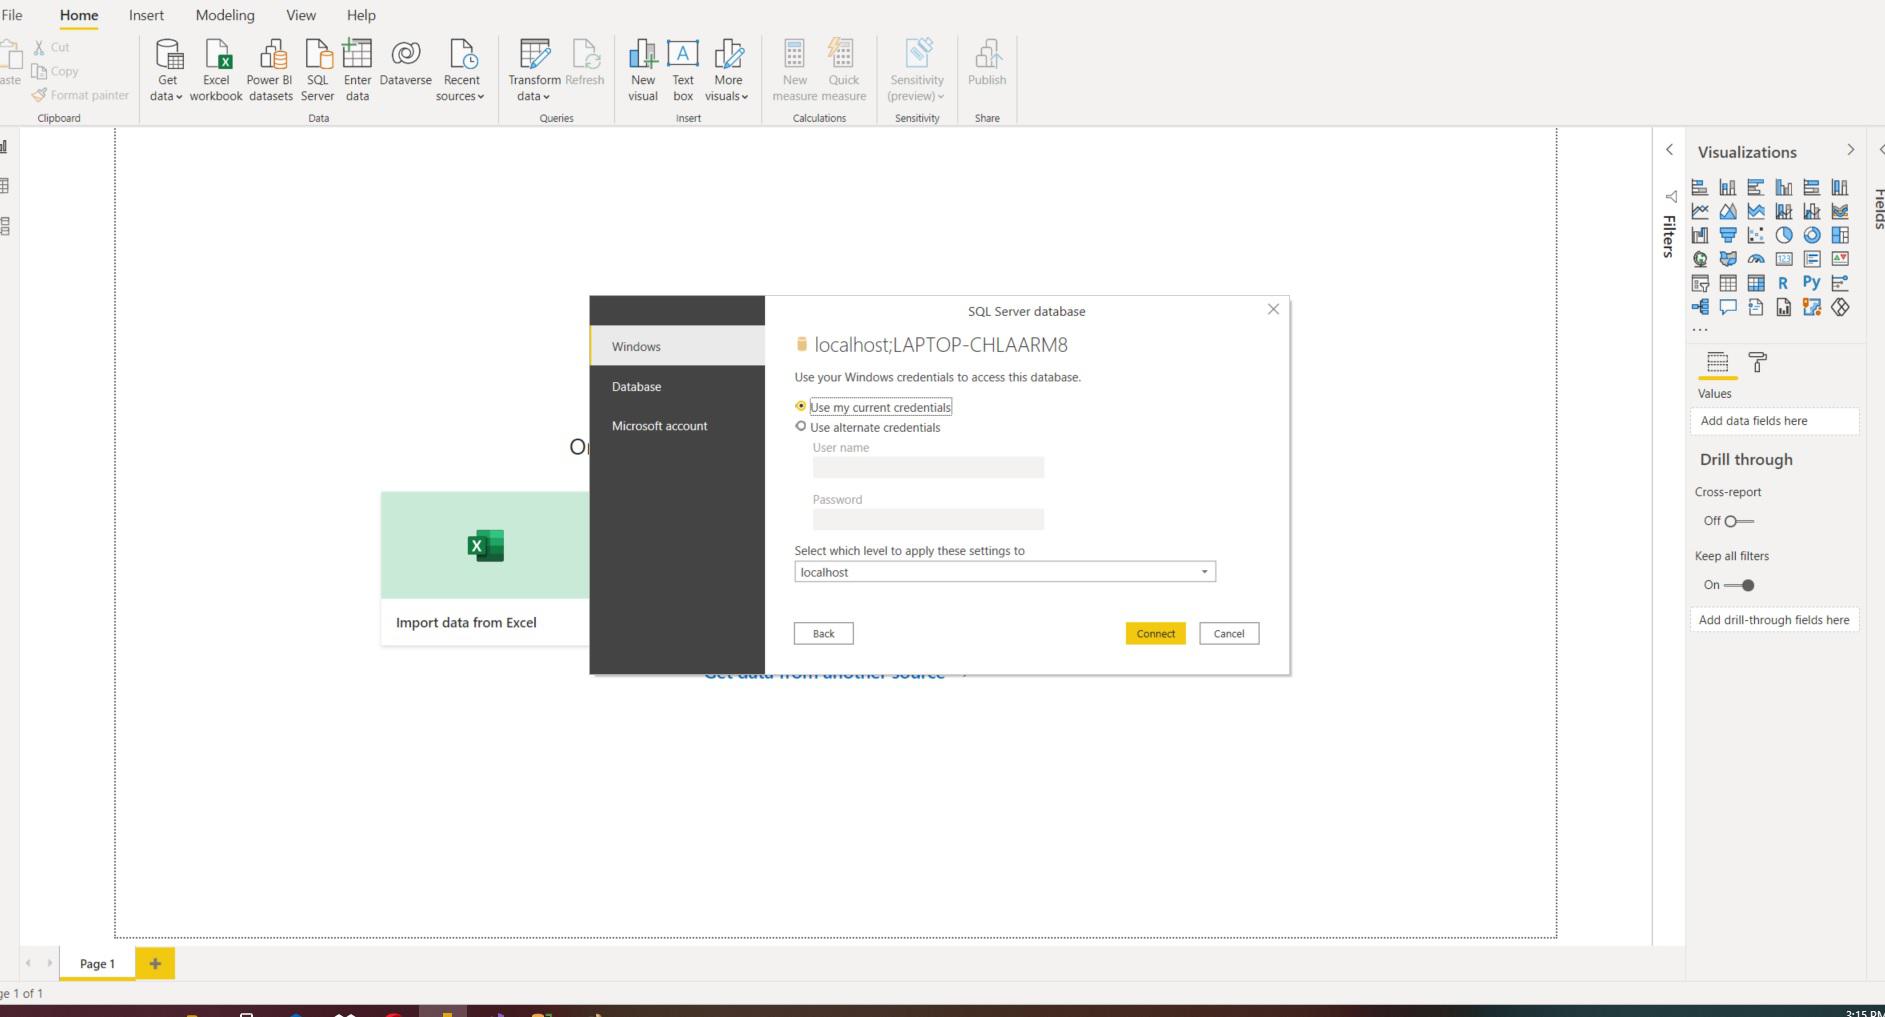
Task: Click Add data fields here box
Action: [x=1774, y=421]
